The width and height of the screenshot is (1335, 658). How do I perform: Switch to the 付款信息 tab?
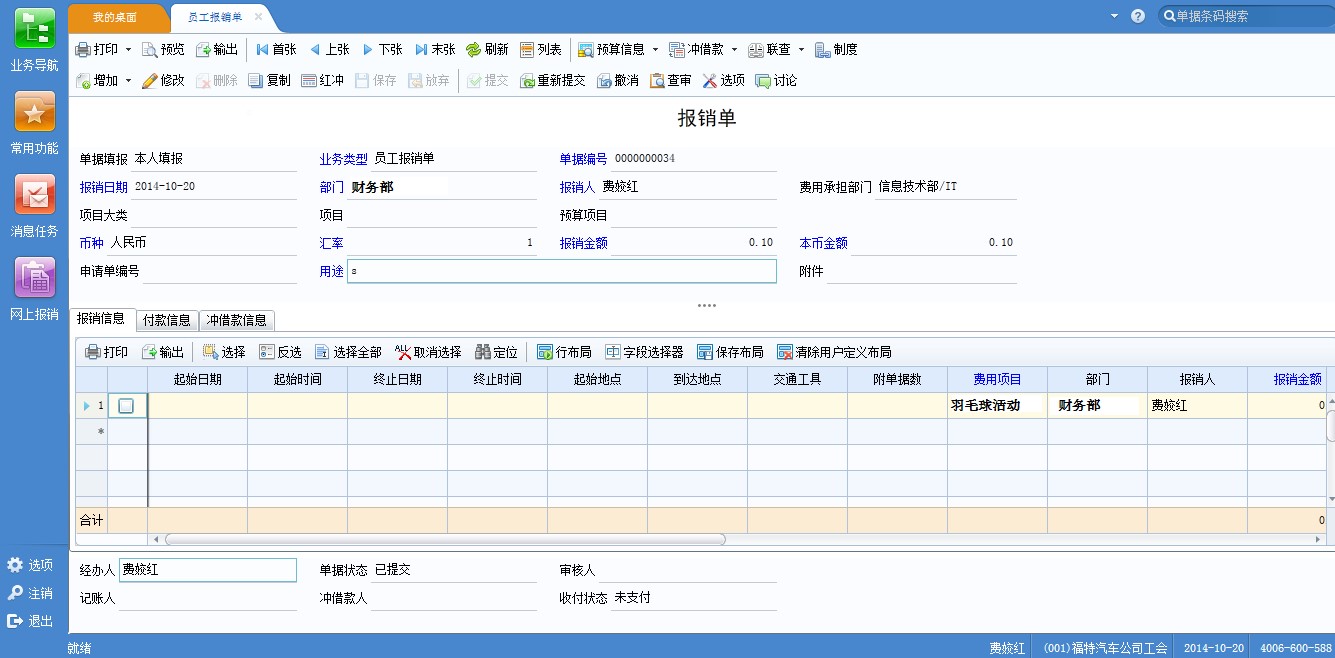(x=166, y=321)
